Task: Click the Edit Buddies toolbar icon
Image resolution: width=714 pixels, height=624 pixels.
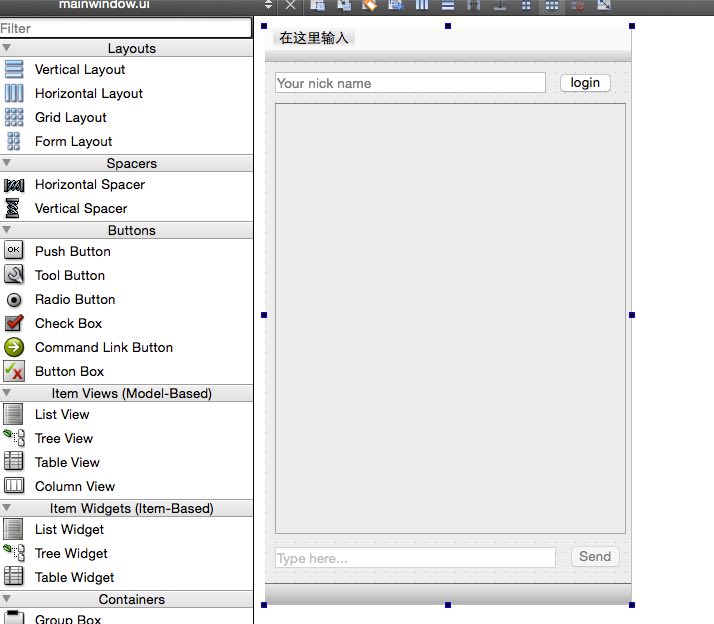Action: pyautogui.click(x=370, y=5)
